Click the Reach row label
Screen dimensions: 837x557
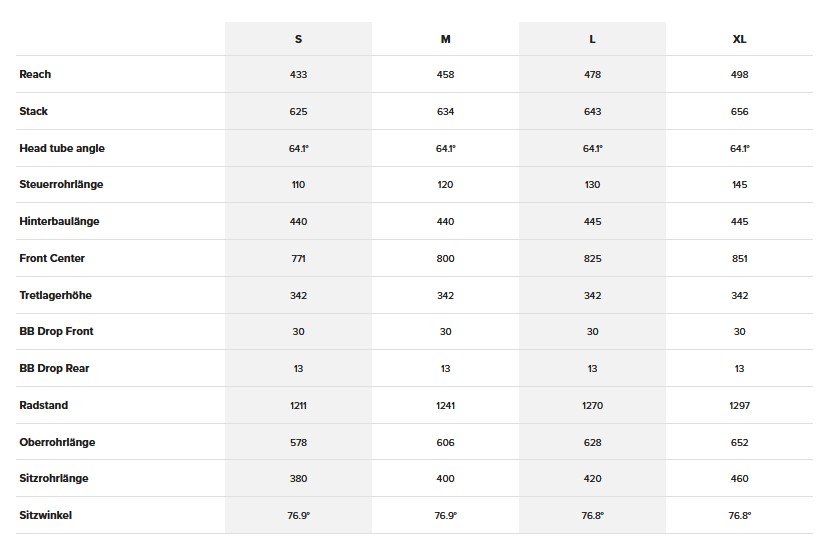[x=35, y=74]
